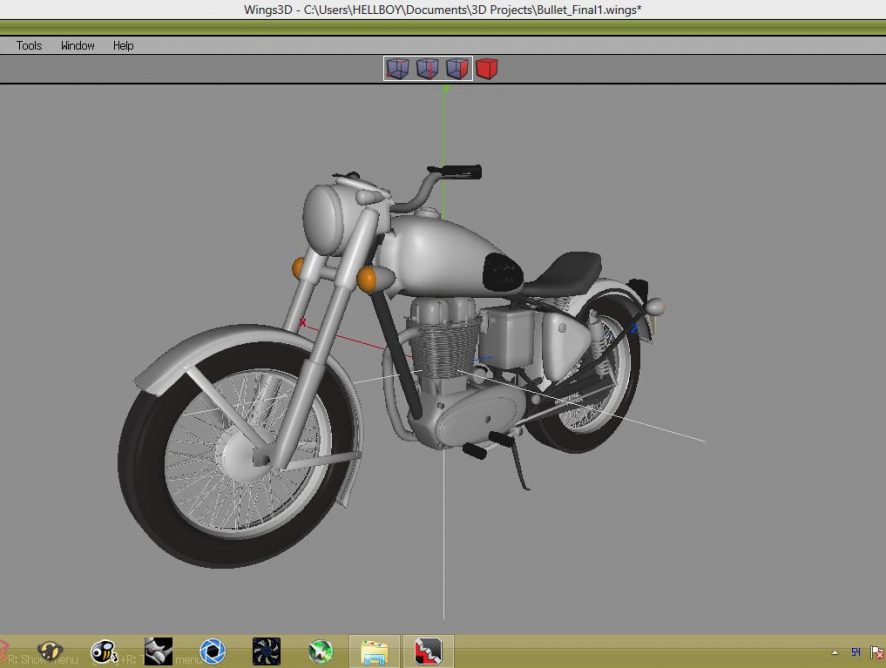Open the black fan icon app
This screenshot has height=668, width=886.
pos(266,652)
